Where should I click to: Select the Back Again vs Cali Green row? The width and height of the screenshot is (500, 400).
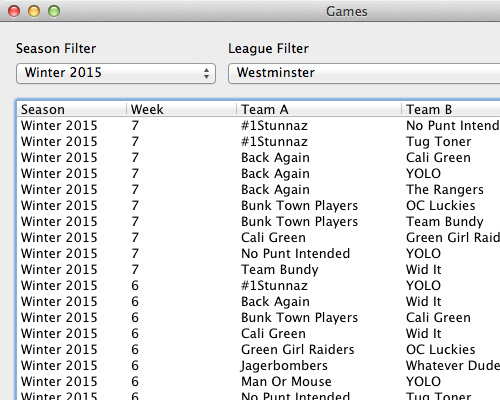coord(259,158)
